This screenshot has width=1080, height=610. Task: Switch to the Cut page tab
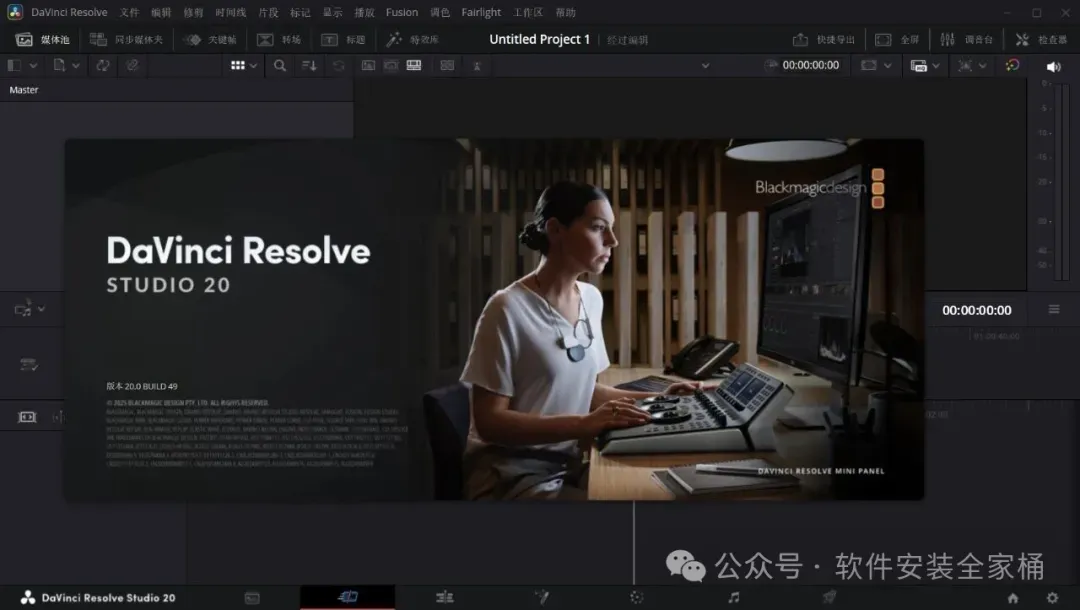click(x=348, y=597)
